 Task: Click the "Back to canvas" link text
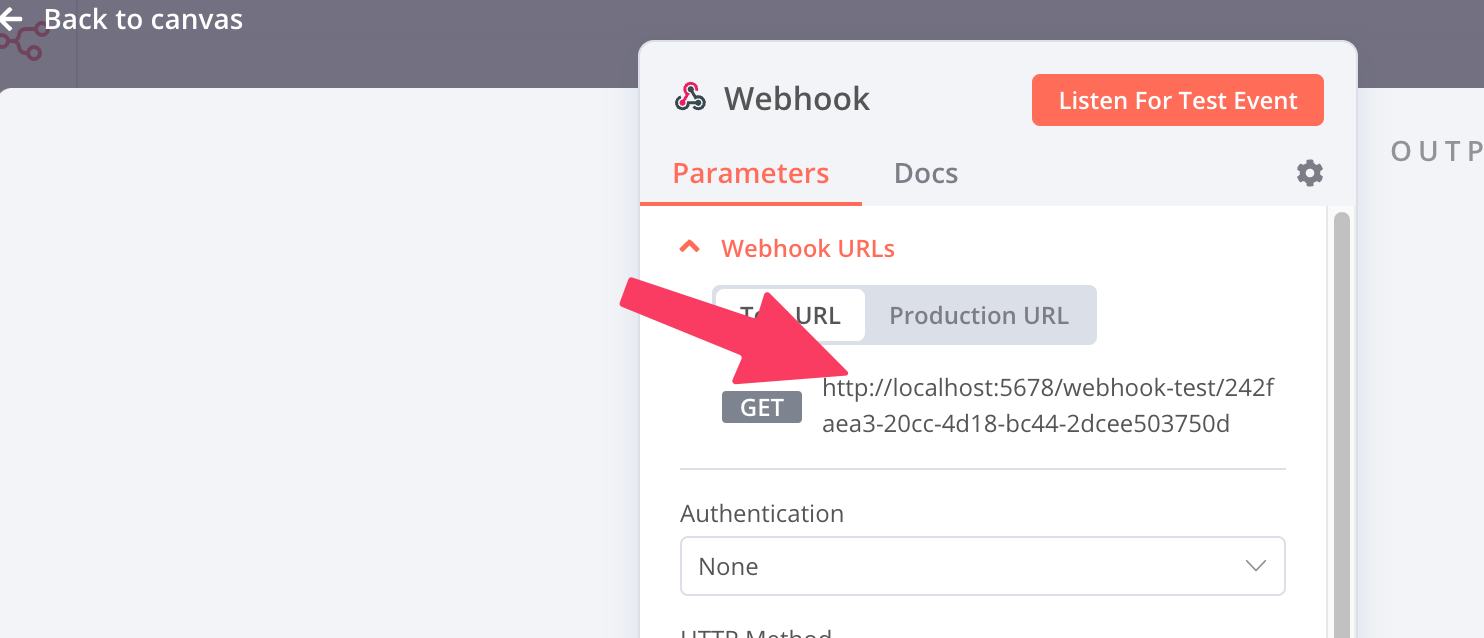click(143, 19)
